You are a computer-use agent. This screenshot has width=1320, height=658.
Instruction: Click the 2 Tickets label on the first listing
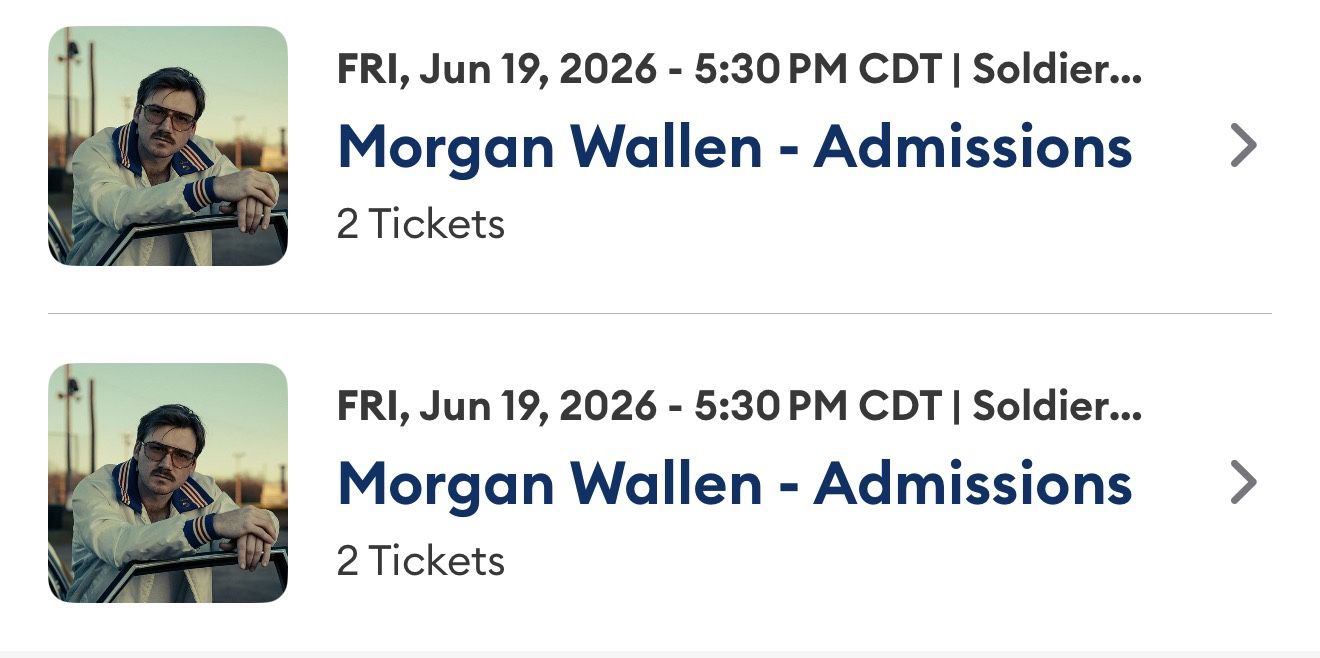pos(419,224)
